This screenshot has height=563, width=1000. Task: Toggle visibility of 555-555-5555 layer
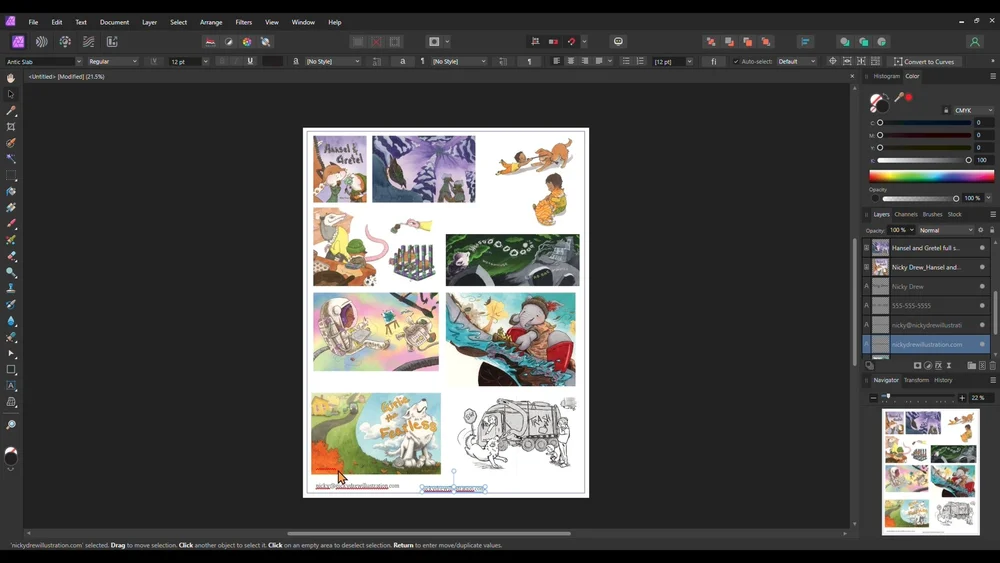(982, 305)
